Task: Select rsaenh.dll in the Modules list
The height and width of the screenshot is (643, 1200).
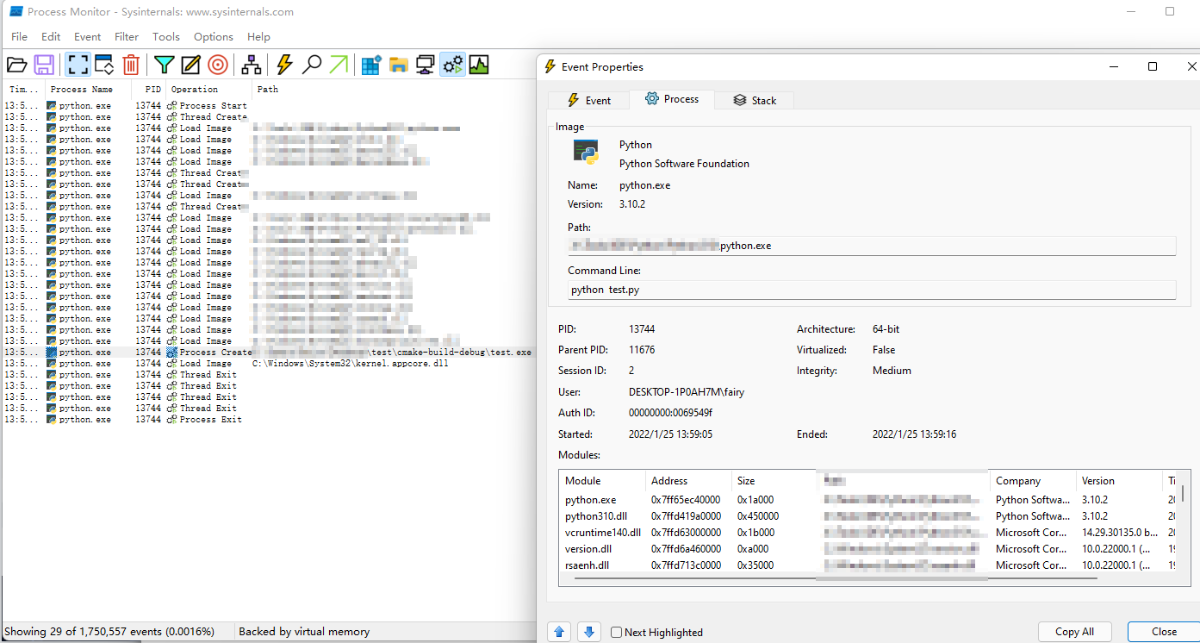Action: pyautogui.click(x=870, y=565)
